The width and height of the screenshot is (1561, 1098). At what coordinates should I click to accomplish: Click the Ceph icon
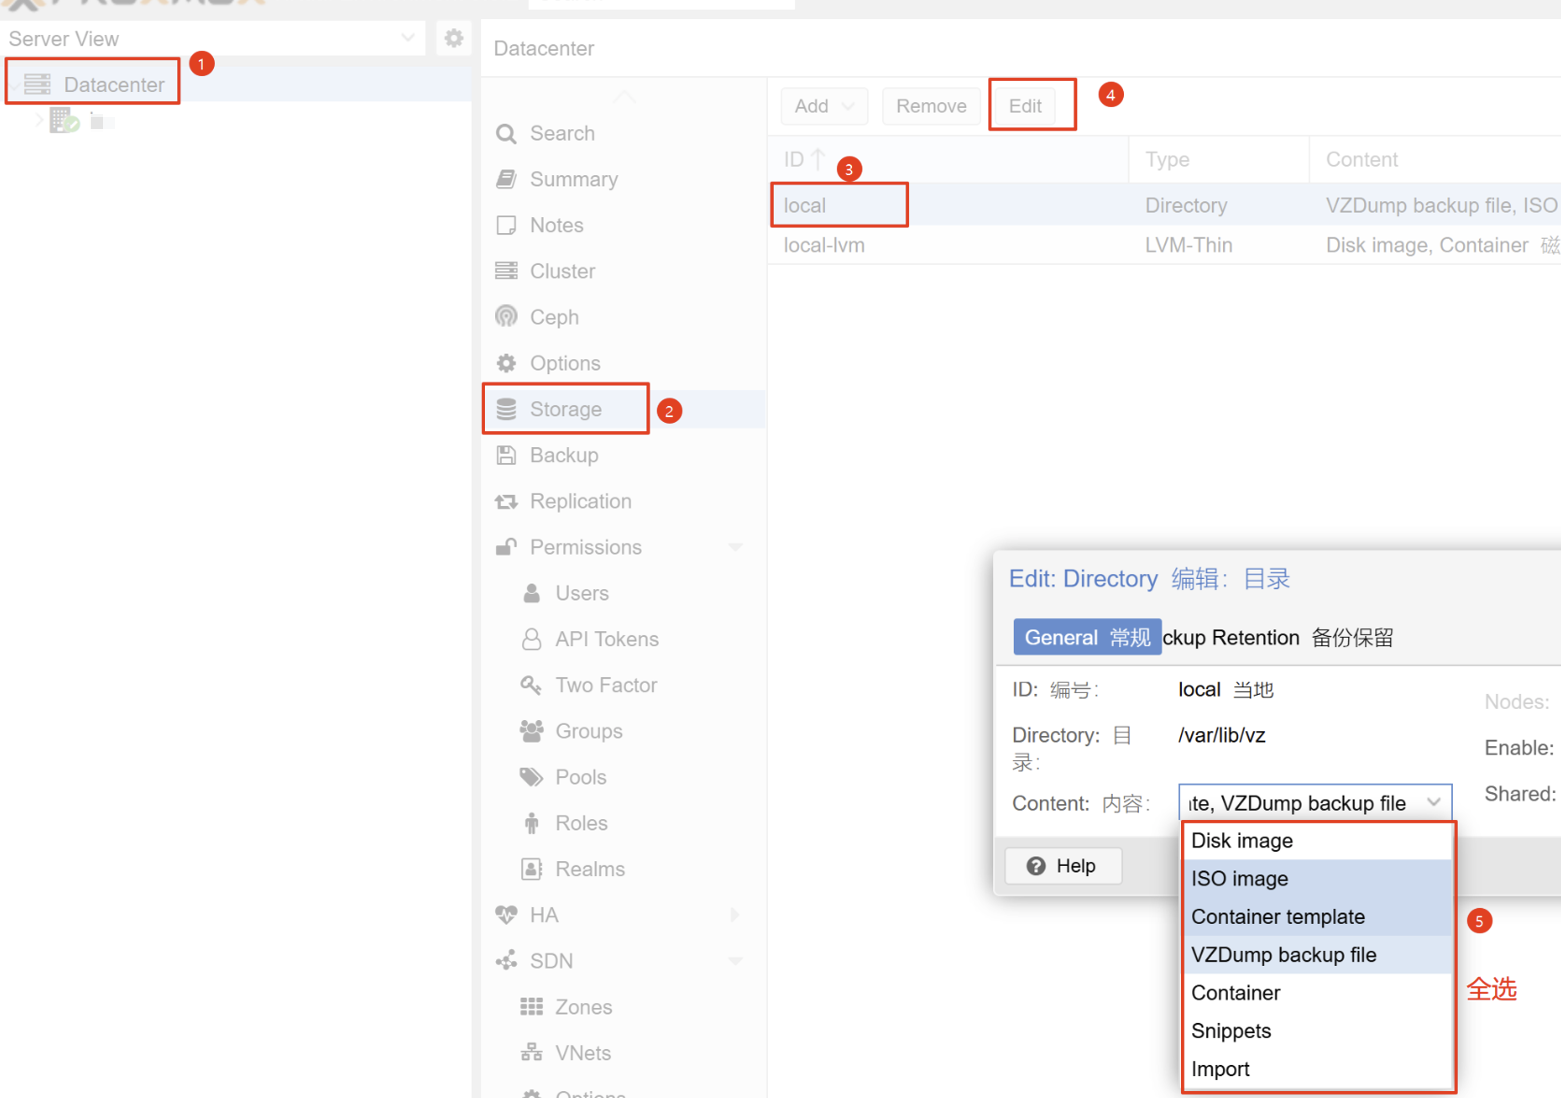click(x=506, y=317)
